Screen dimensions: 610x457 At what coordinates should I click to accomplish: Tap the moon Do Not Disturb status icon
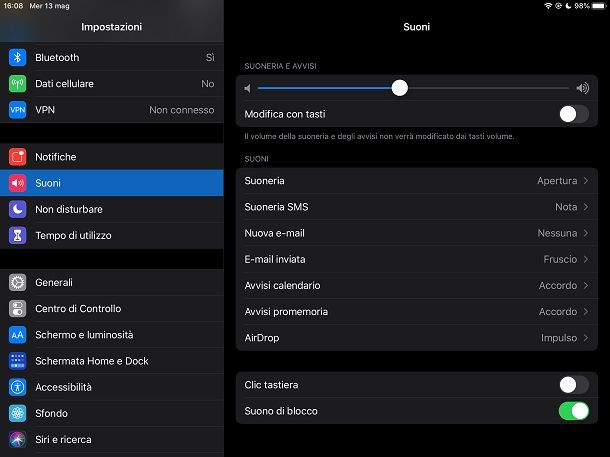(x=568, y=6)
